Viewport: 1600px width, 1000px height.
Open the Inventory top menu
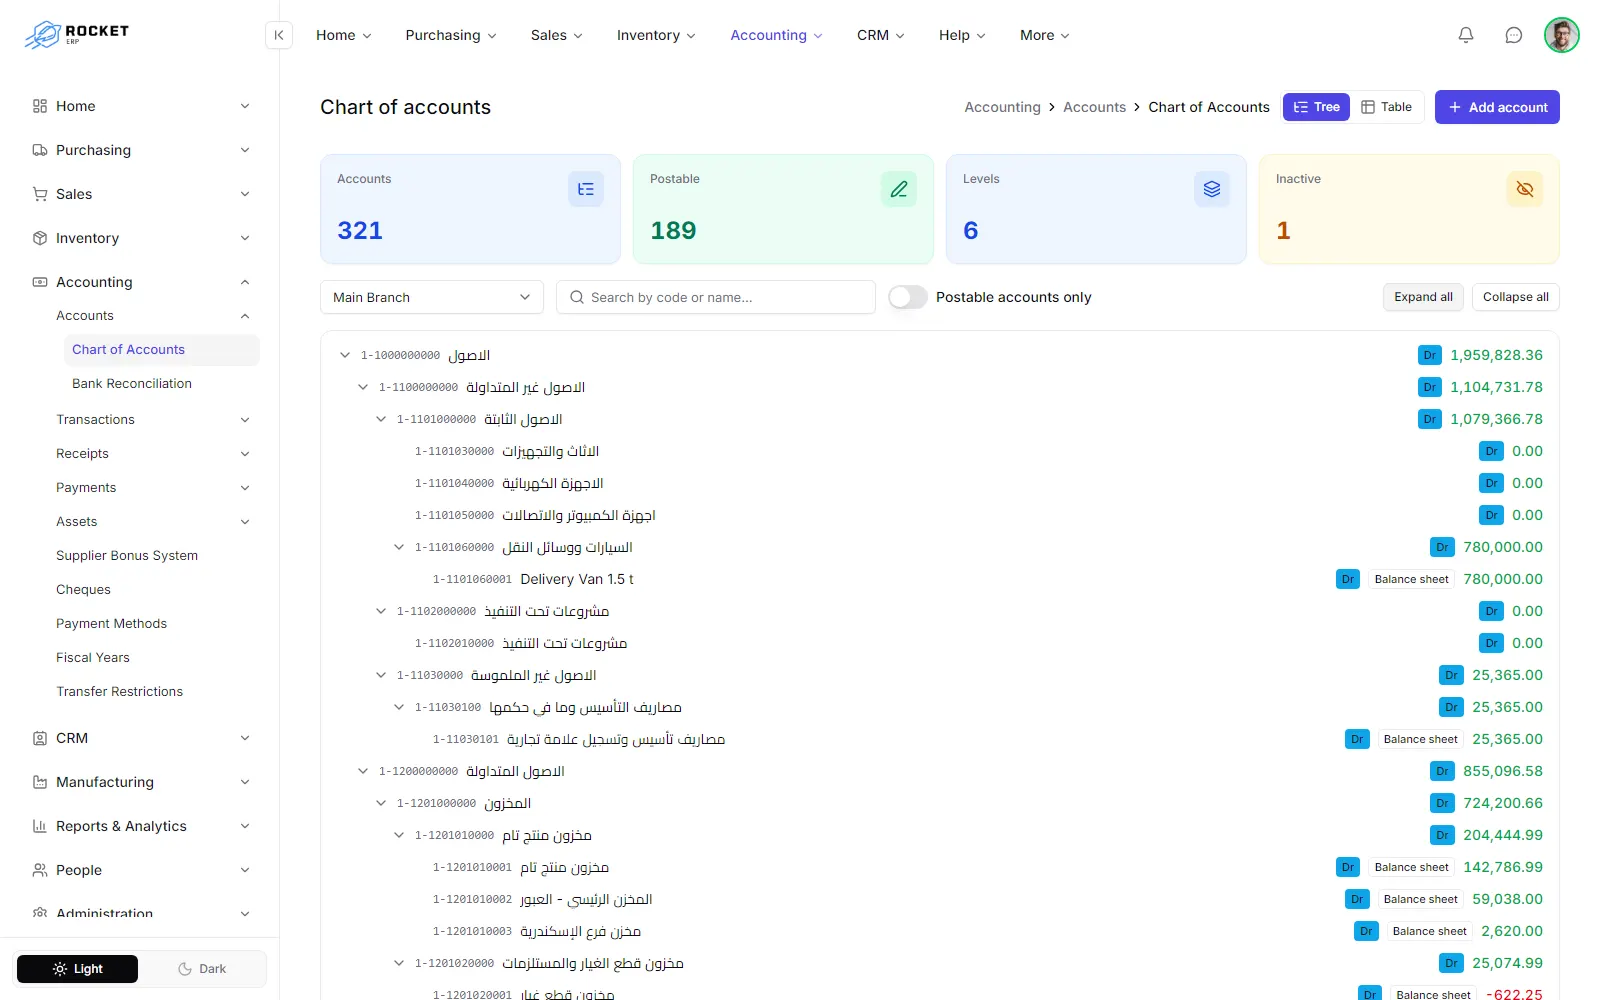click(656, 35)
